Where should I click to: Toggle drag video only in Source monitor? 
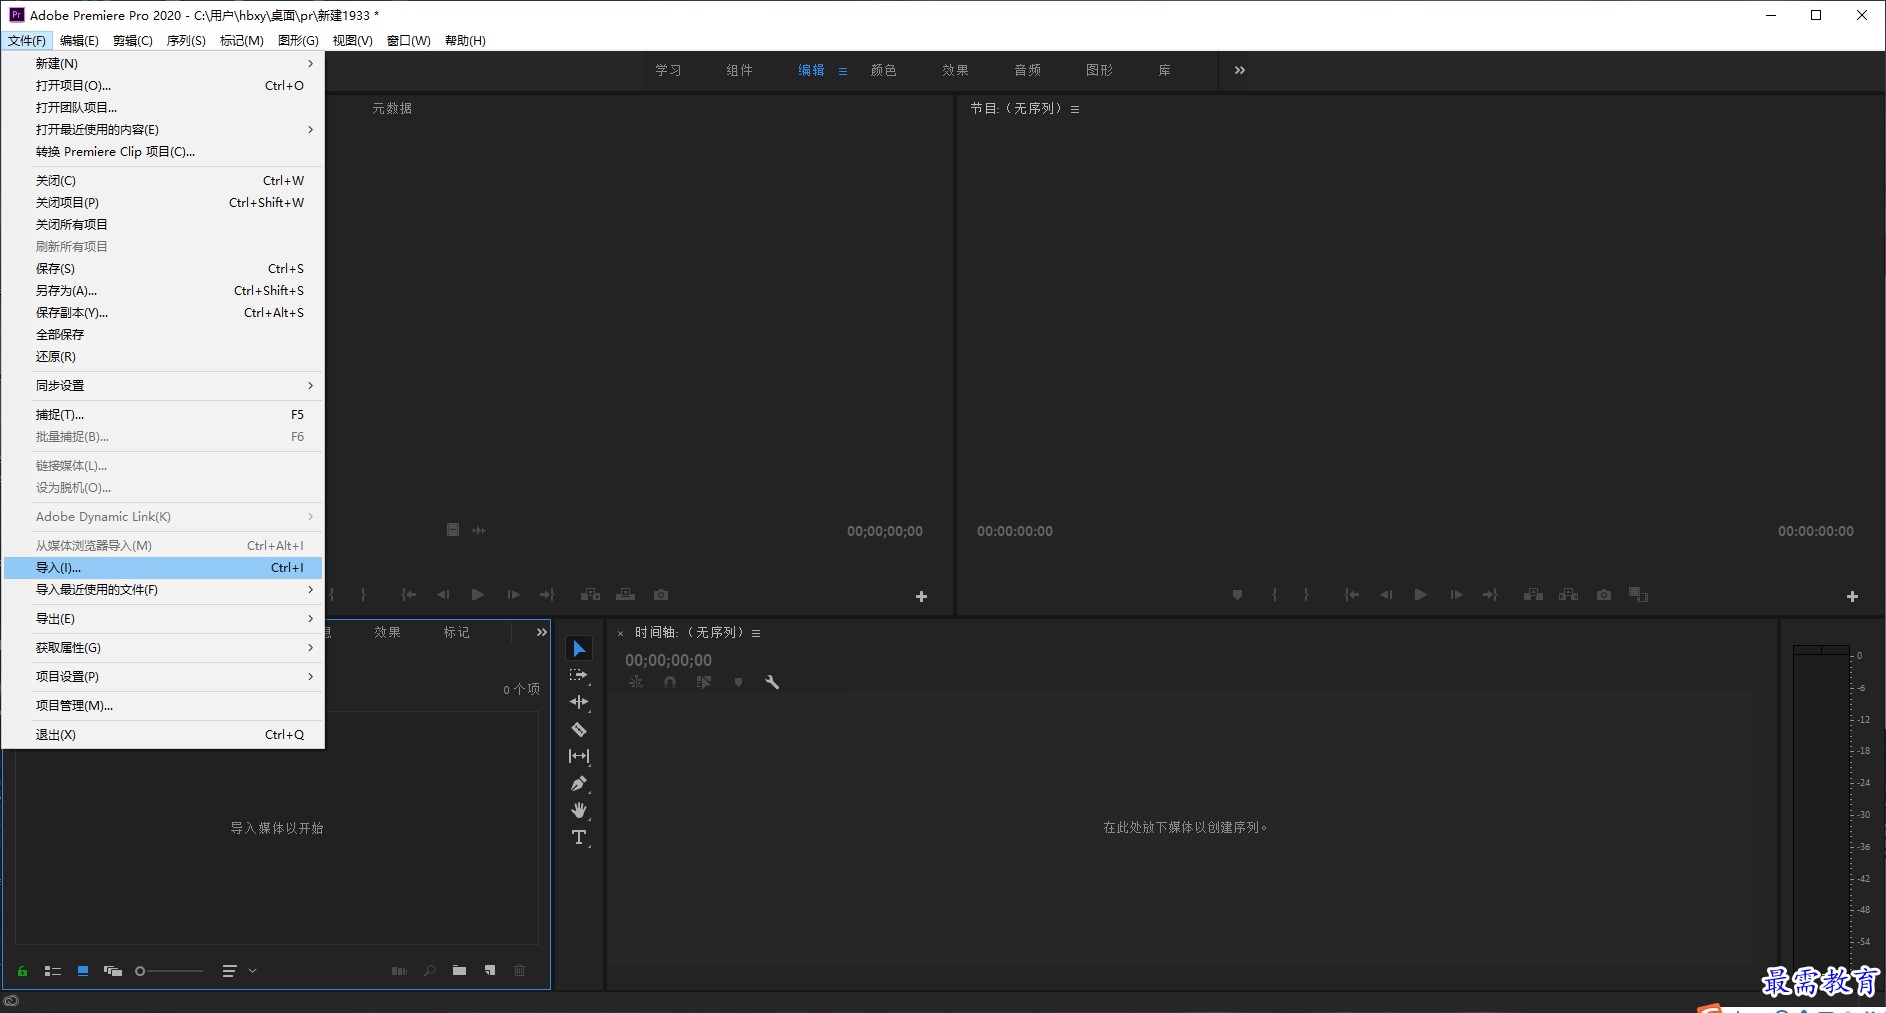pos(453,530)
